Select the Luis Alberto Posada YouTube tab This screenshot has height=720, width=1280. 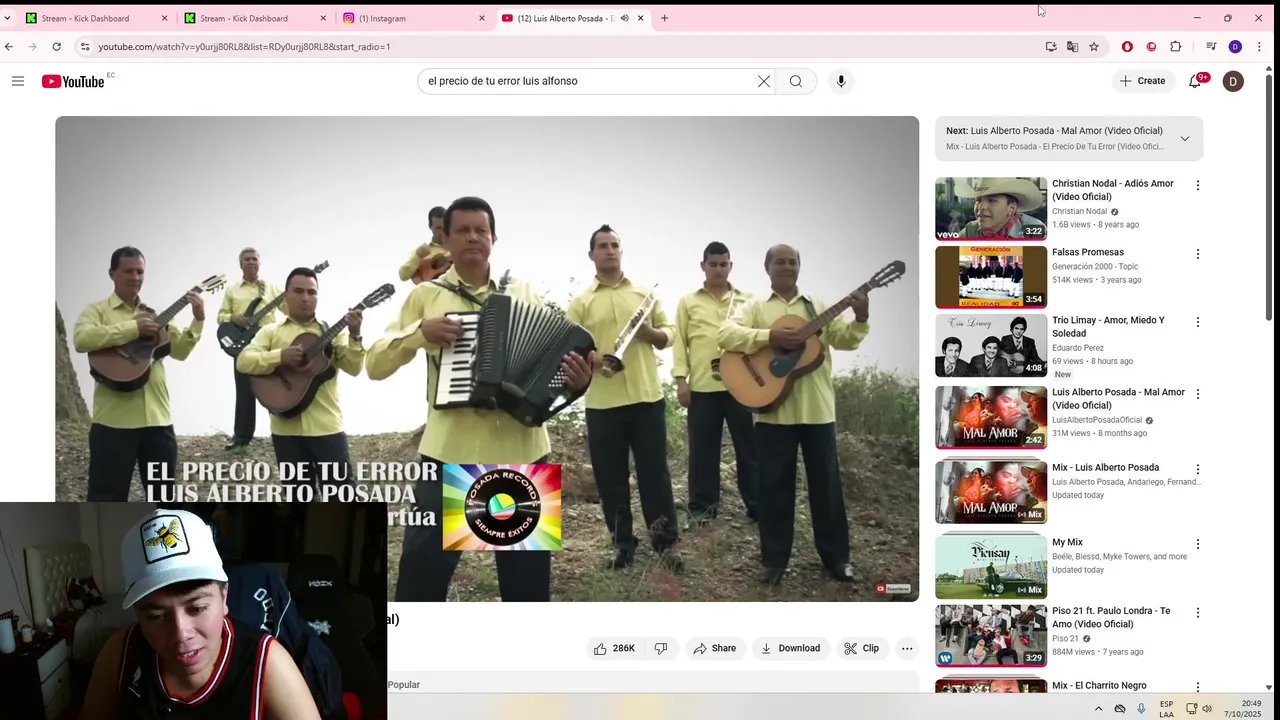(x=572, y=18)
